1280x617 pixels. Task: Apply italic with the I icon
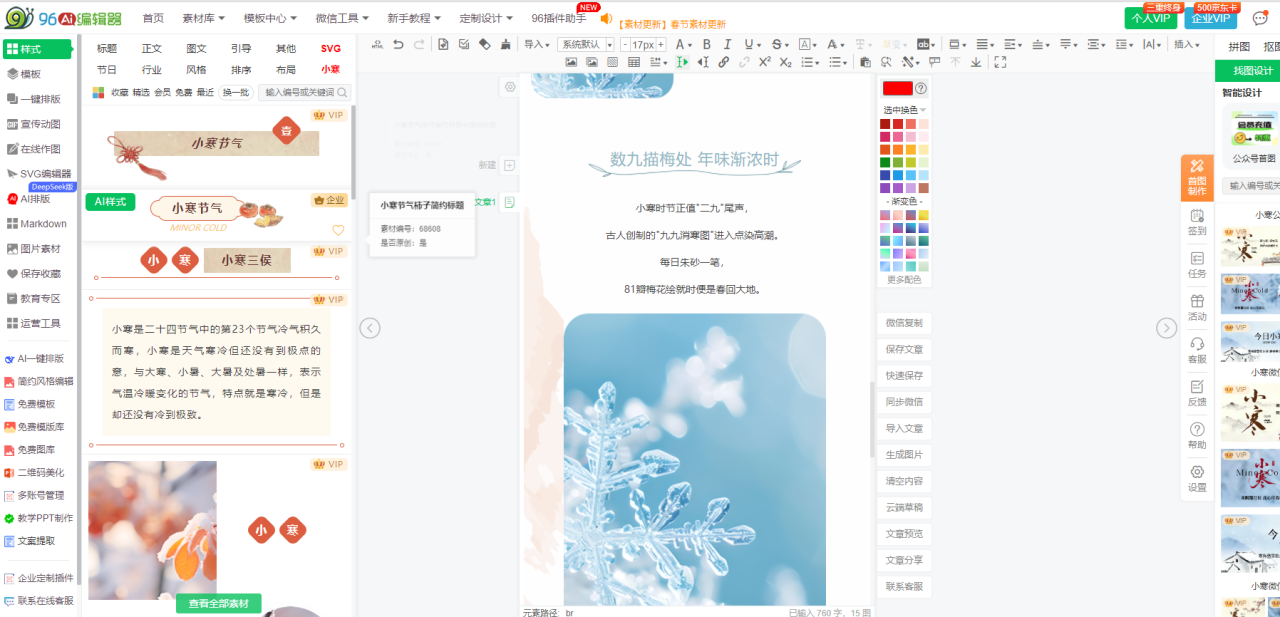[x=727, y=44]
